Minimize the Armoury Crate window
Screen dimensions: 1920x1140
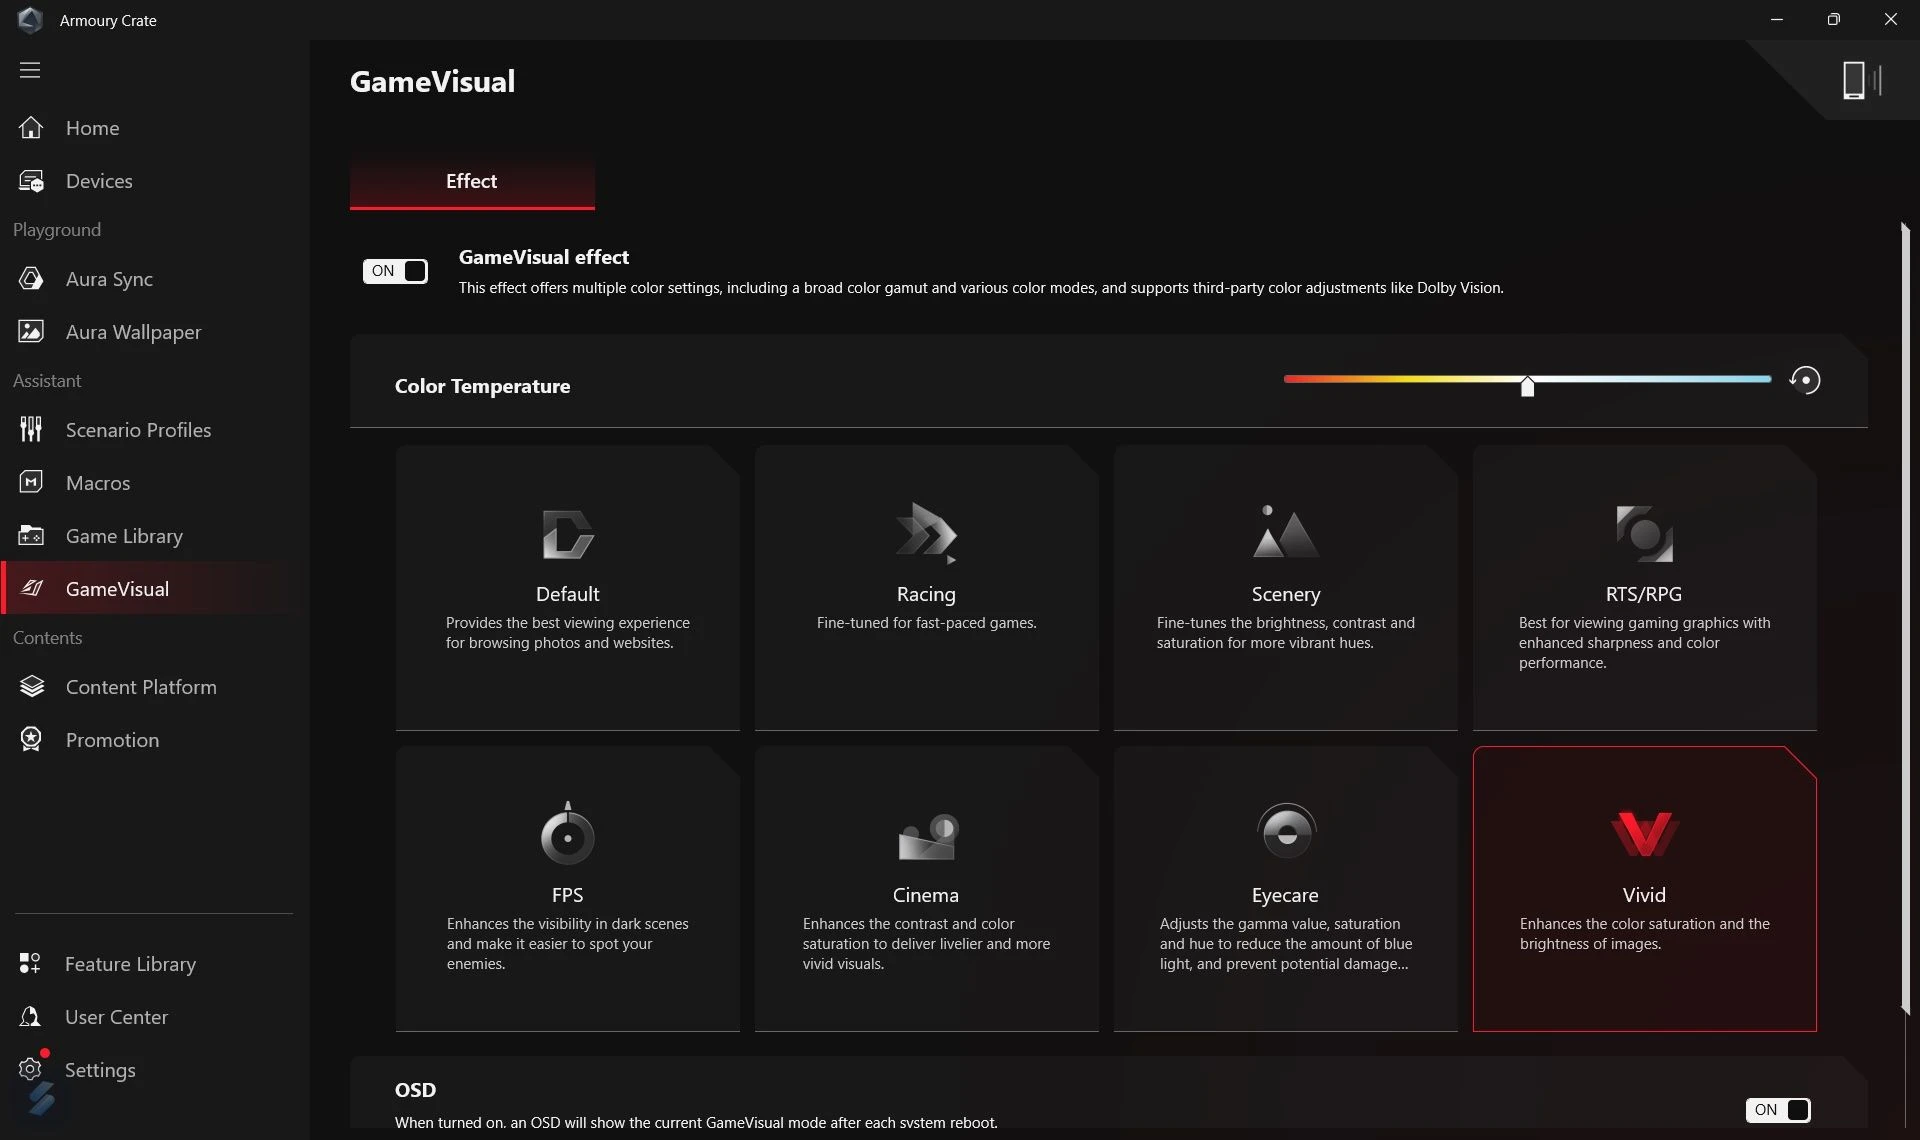click(1777, 20)
